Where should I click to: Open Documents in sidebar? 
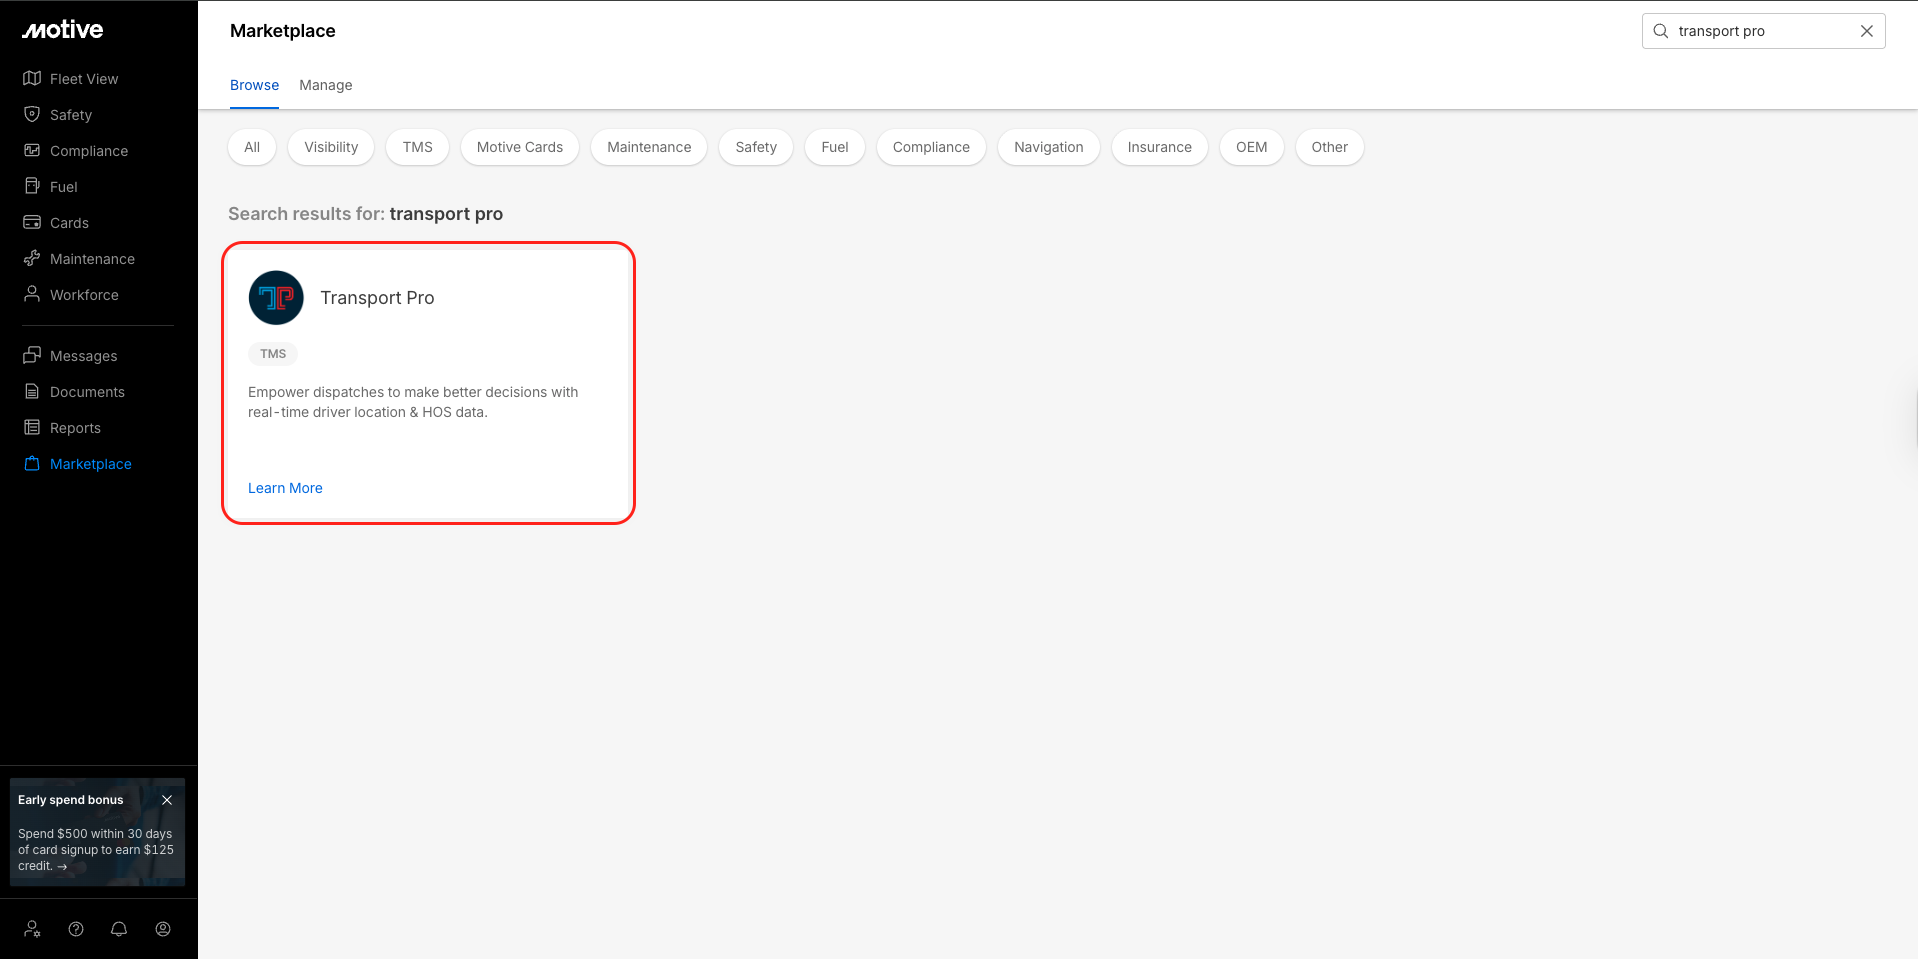tap(87, 392)
